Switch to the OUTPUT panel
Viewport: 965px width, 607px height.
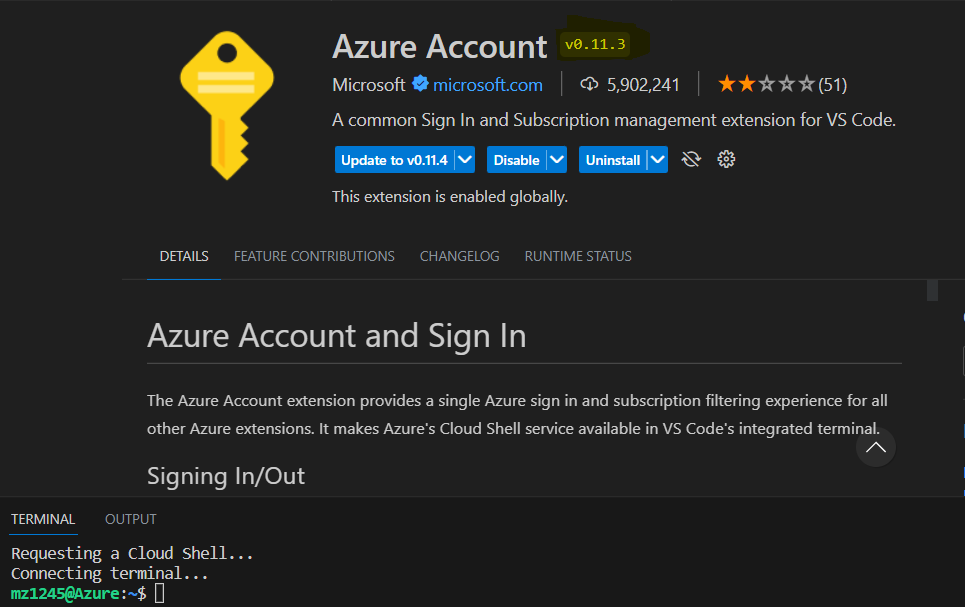130,519
